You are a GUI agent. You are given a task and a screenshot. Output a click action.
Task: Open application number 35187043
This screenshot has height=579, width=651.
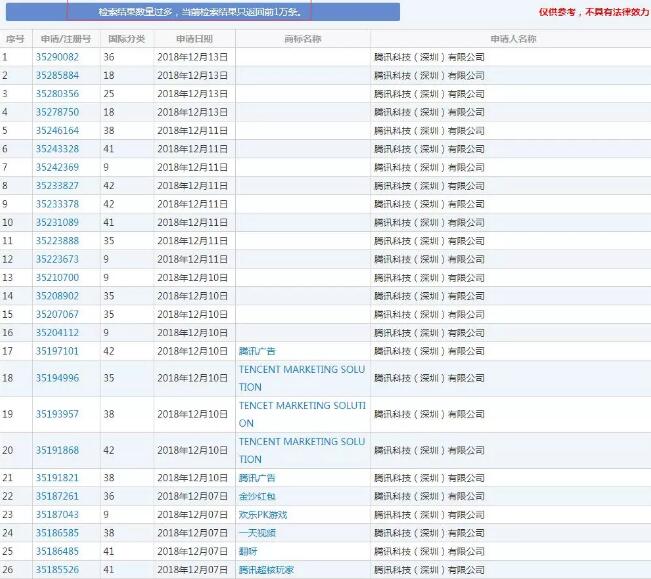57,515
